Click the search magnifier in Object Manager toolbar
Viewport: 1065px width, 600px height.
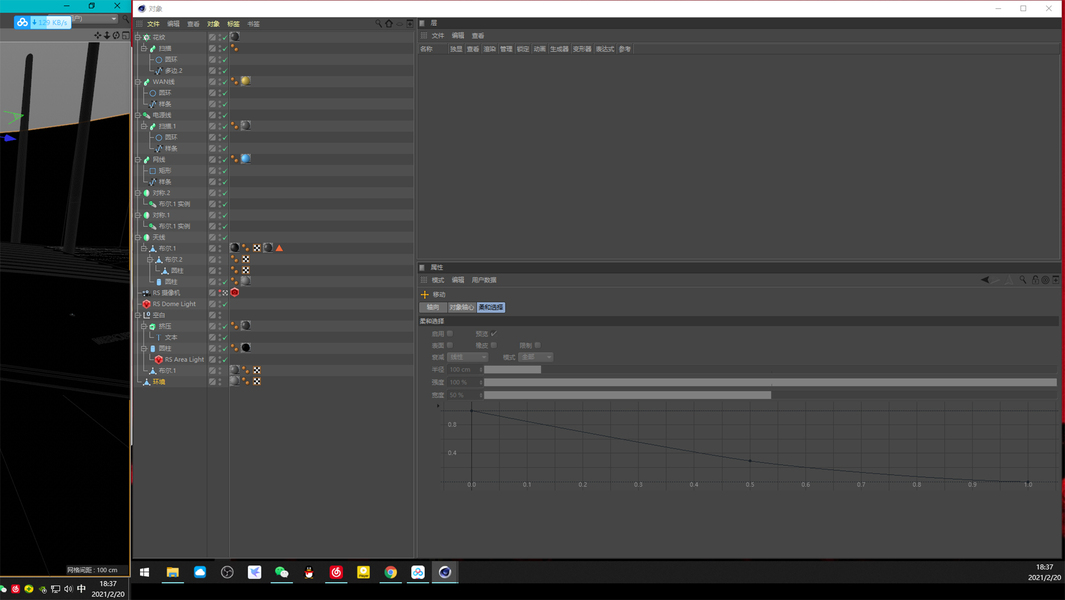378,24
